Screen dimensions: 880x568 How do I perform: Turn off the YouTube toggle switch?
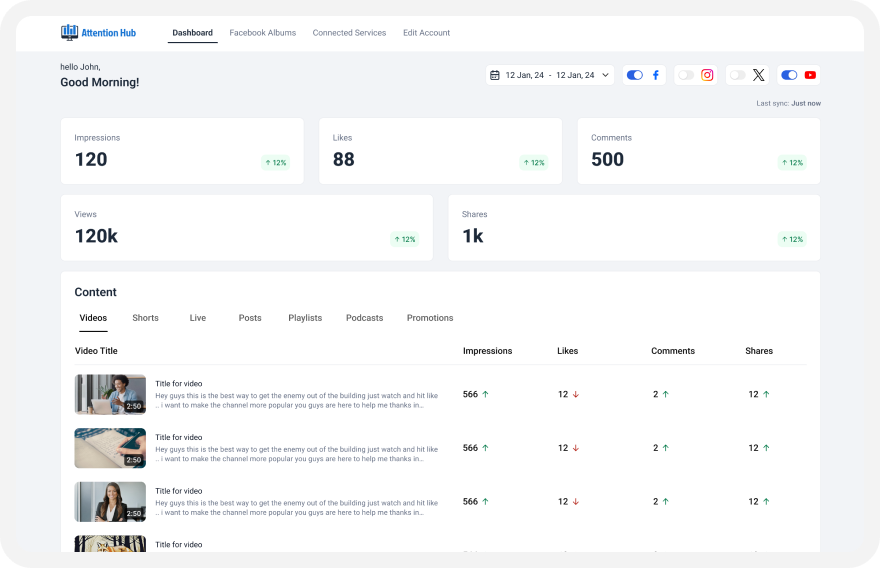pyautogui.click(x=789, y=75)
